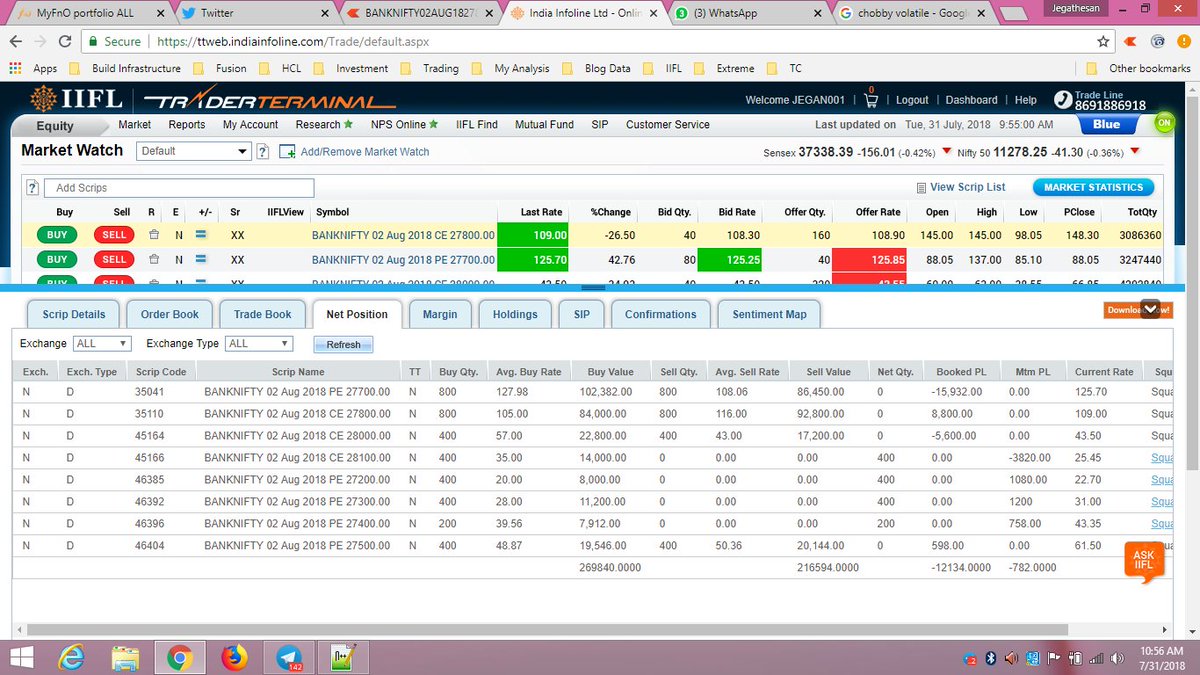This screenshot has width=1200, height=675.
Task: Focus the Add Scrips search field
Action: point(178,188)
